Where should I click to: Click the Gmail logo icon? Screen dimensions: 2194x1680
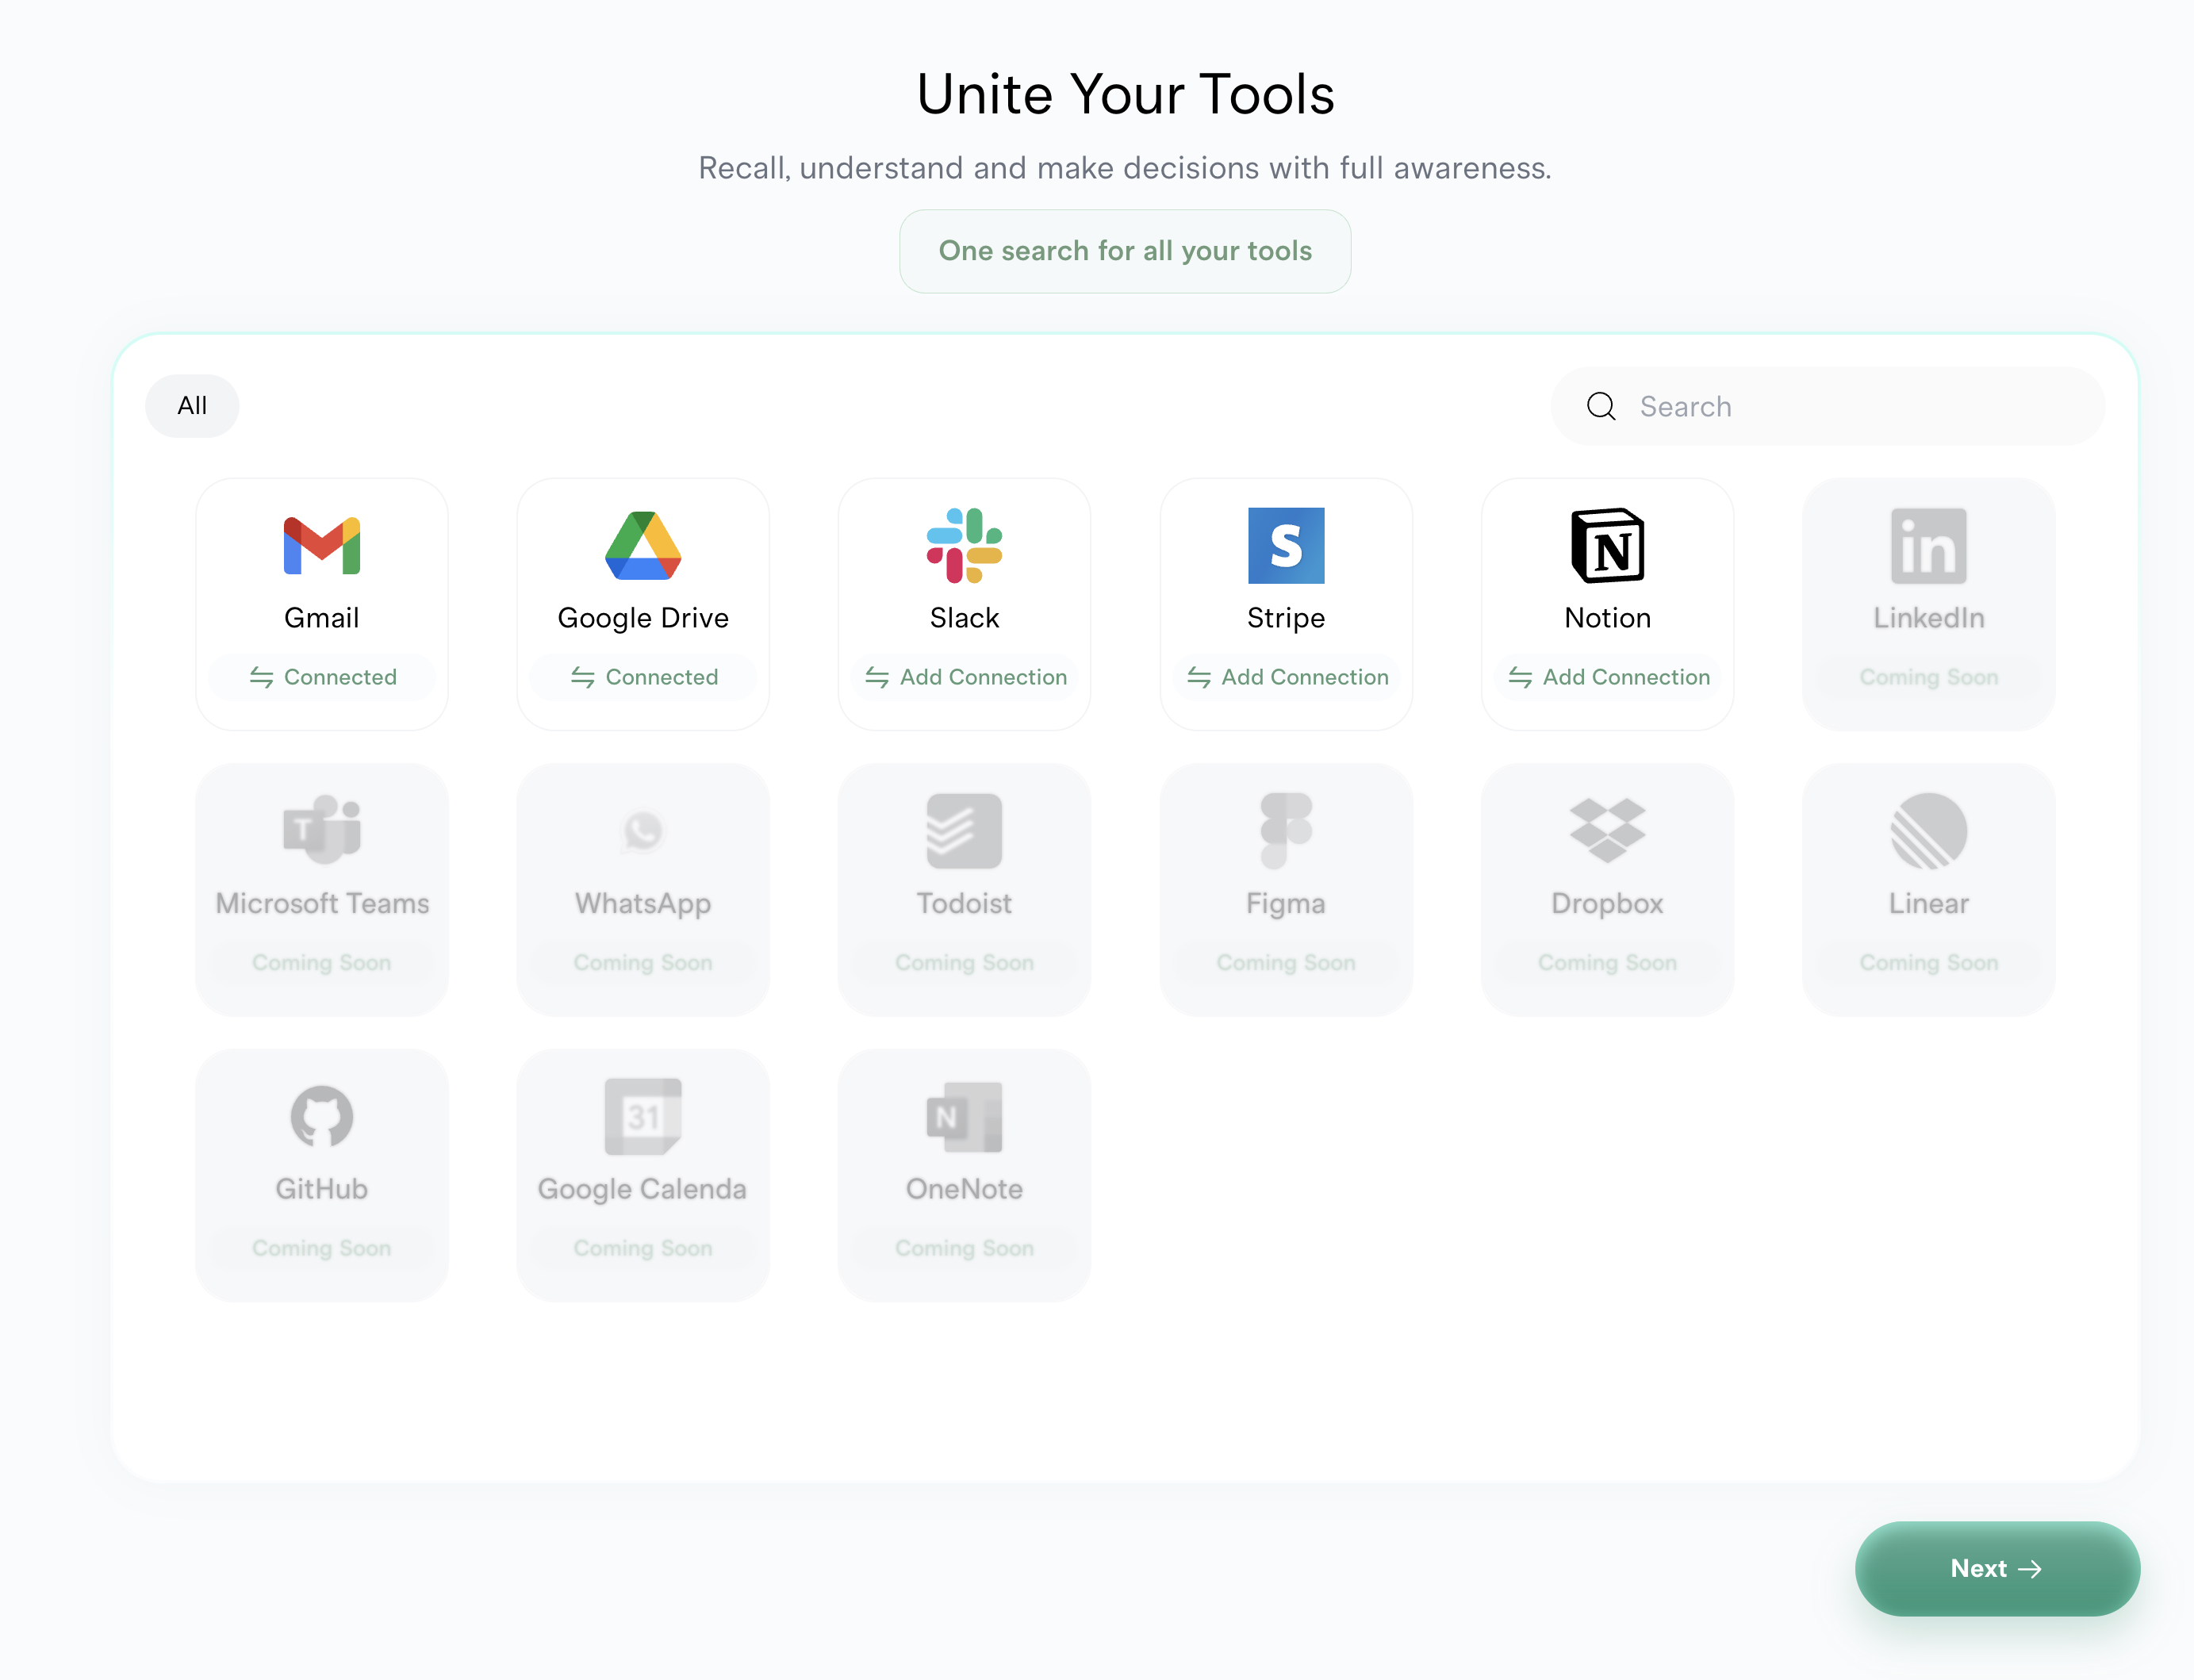point(321,546)
